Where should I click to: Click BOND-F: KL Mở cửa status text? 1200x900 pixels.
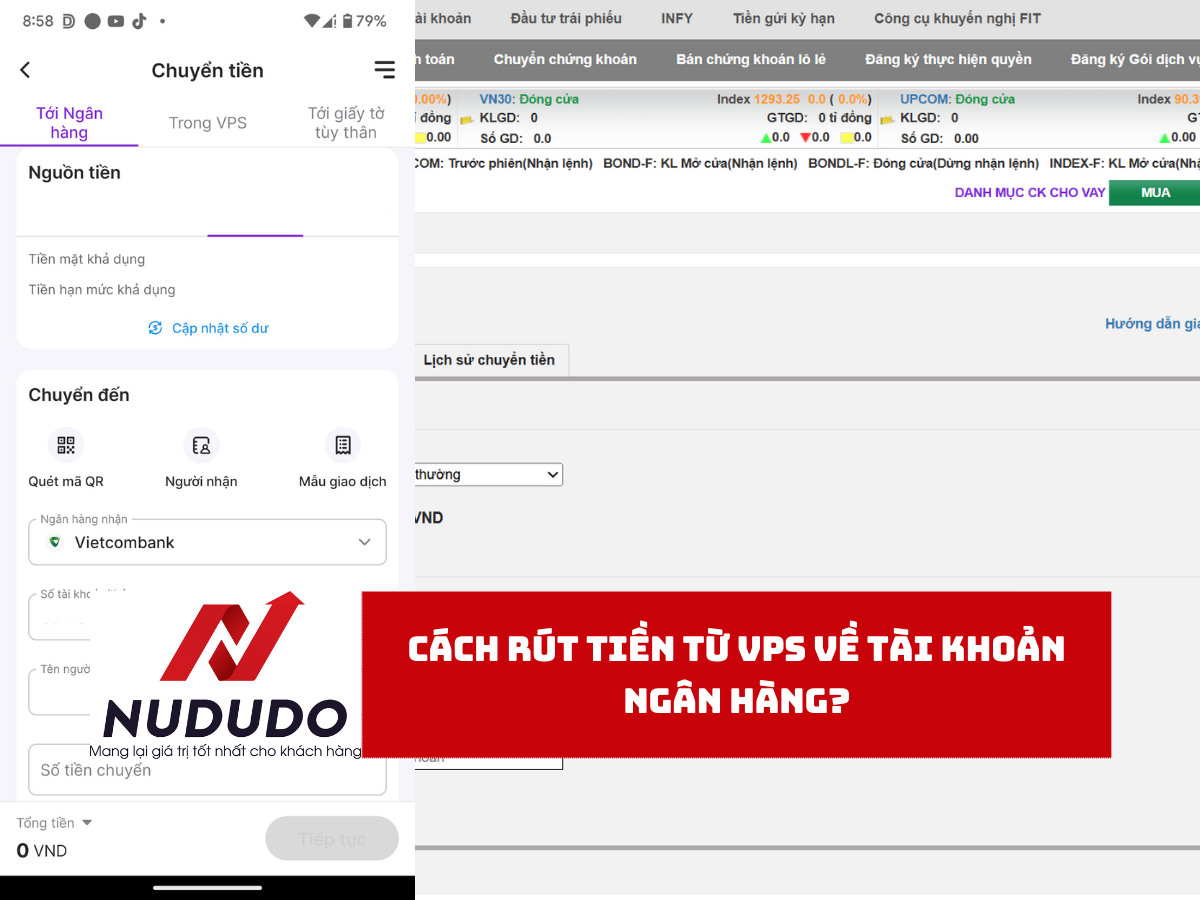700,163
